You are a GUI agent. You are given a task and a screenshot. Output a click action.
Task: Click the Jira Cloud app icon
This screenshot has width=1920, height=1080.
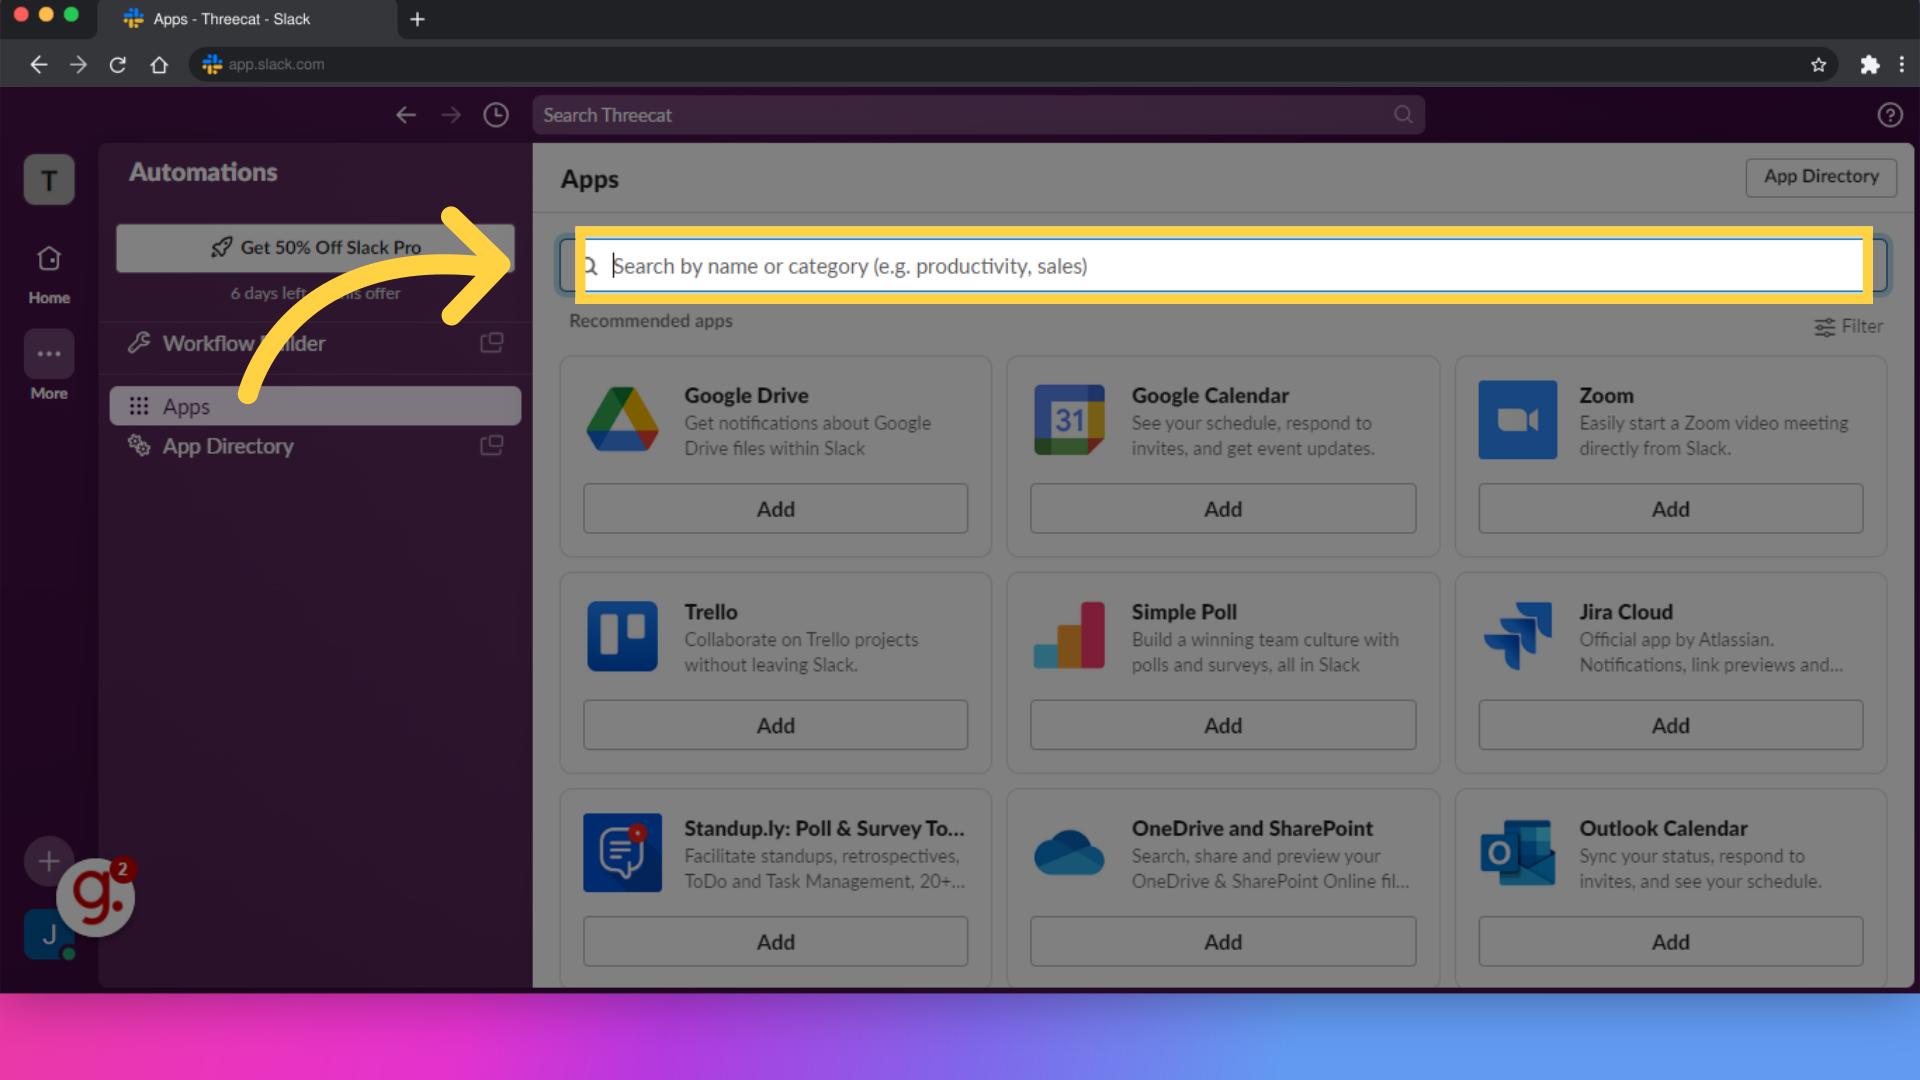[1516, 637]
